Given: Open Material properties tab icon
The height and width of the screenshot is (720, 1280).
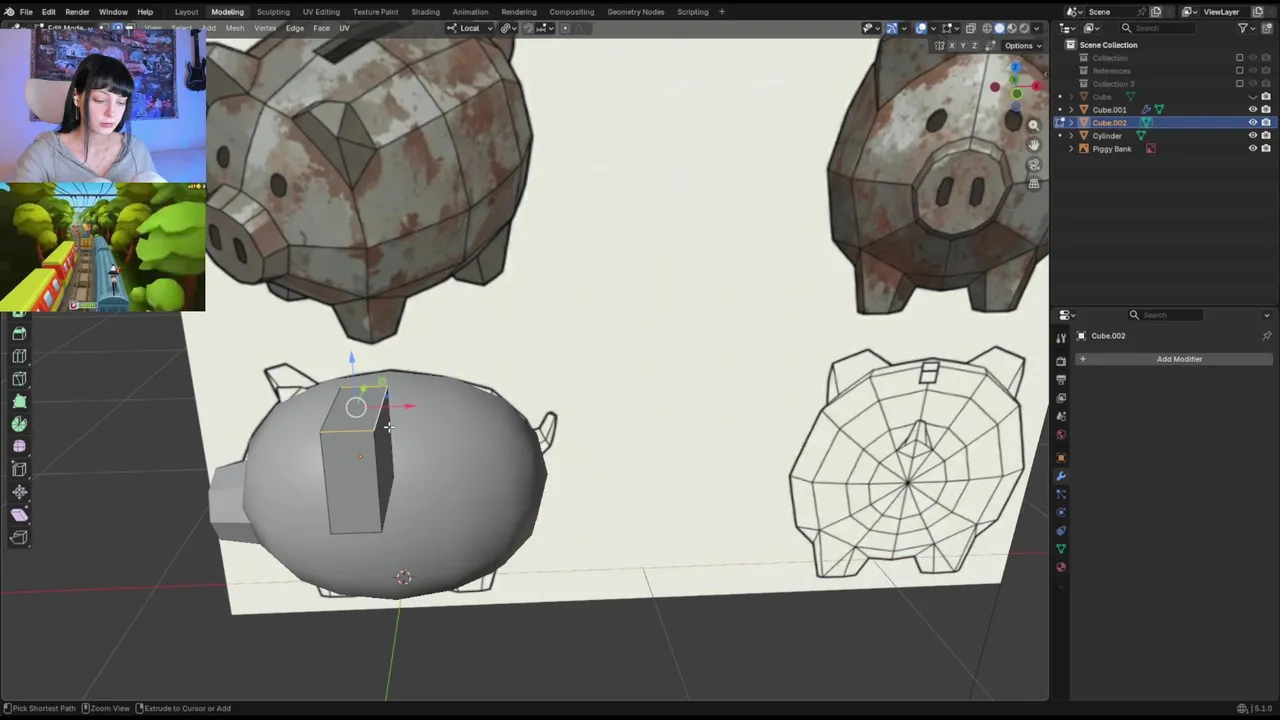Looking at the screenshot, I should [x=1061, y=567].
